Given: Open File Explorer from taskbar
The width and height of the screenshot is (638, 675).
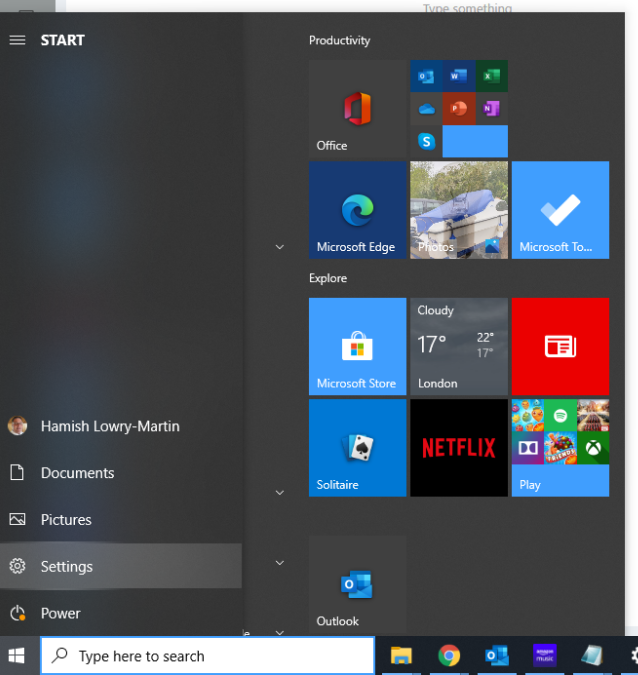Looking at the screenshot, I should [x=401, y=656].
